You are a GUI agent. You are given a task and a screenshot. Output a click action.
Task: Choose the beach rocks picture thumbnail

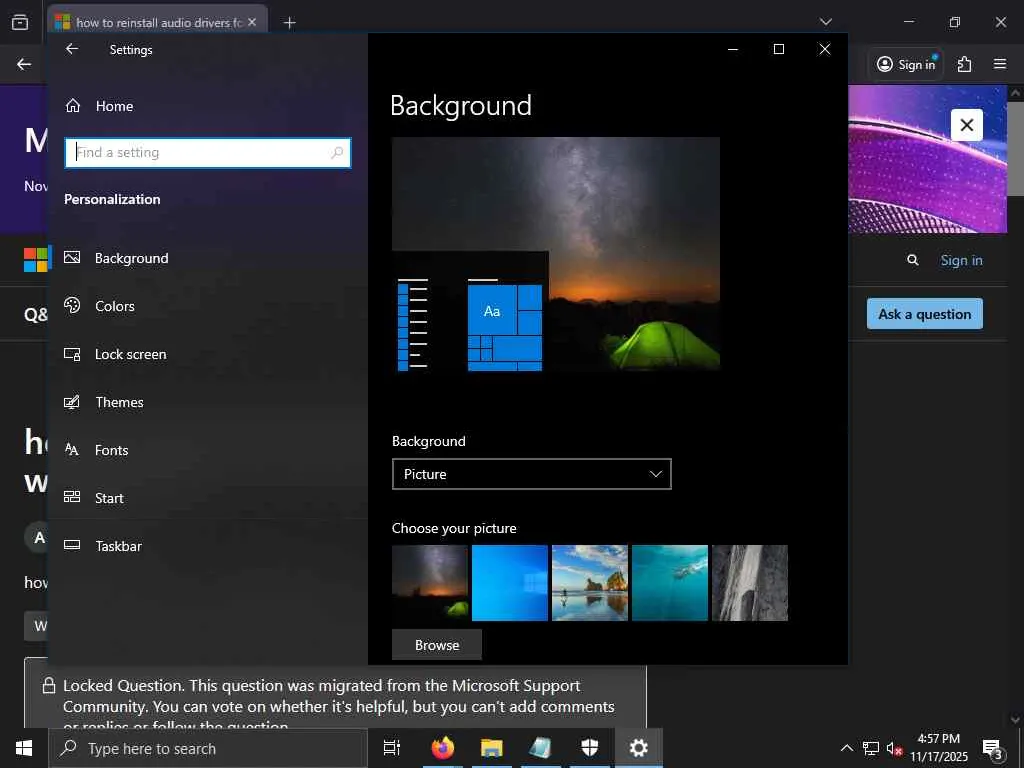pos(590,583)
